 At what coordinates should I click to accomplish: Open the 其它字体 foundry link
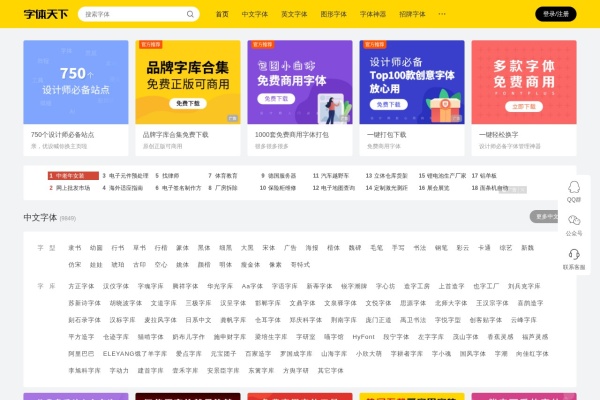click(330, 371)
